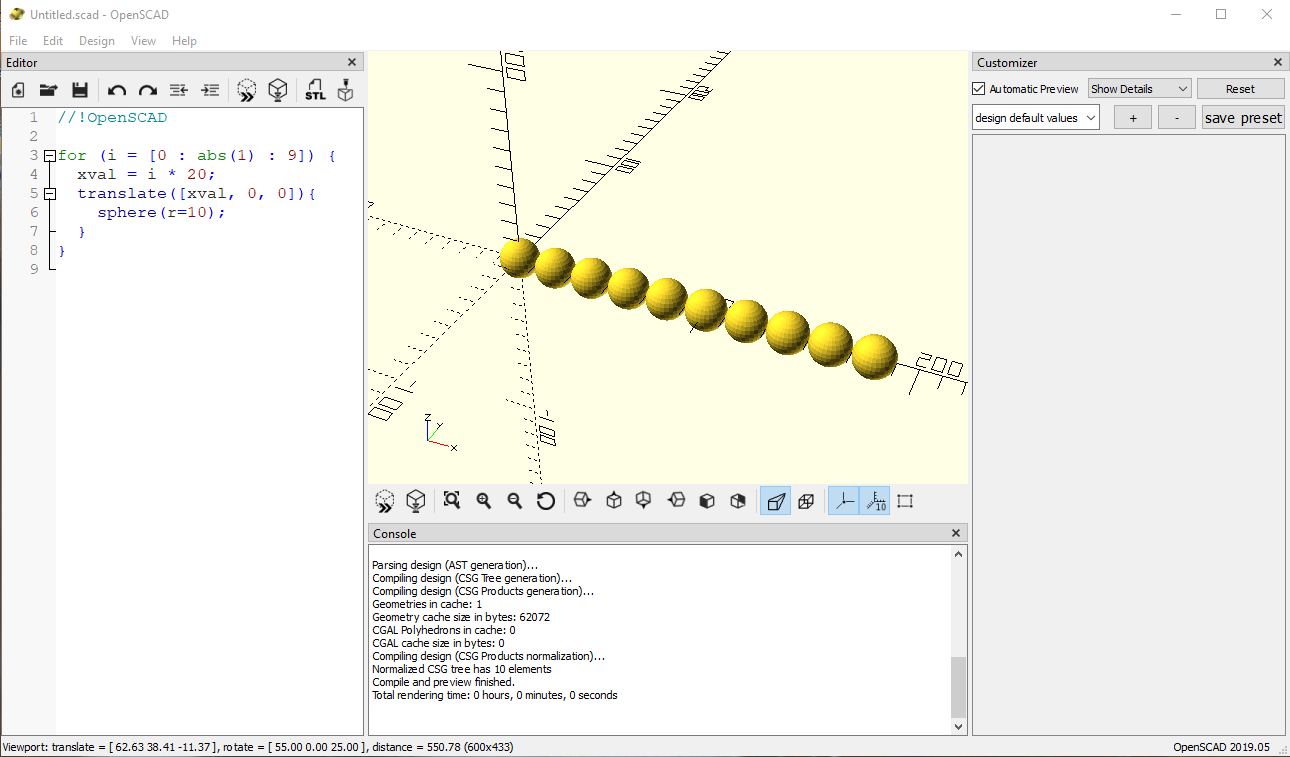
Task: Collapse the for loop fold marker on line 3
Action: coord(50,156)
